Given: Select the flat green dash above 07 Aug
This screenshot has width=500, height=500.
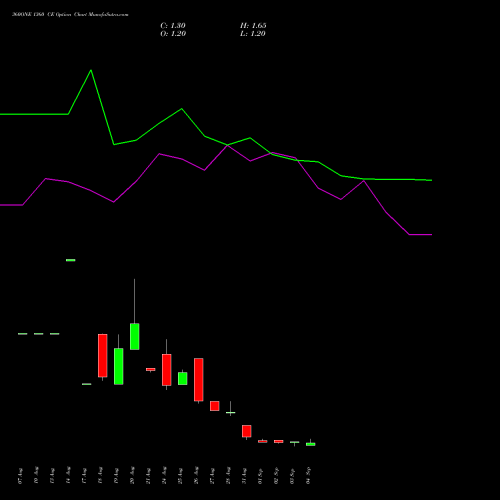Looking at the screenshot, I should (x=23, y=334).
